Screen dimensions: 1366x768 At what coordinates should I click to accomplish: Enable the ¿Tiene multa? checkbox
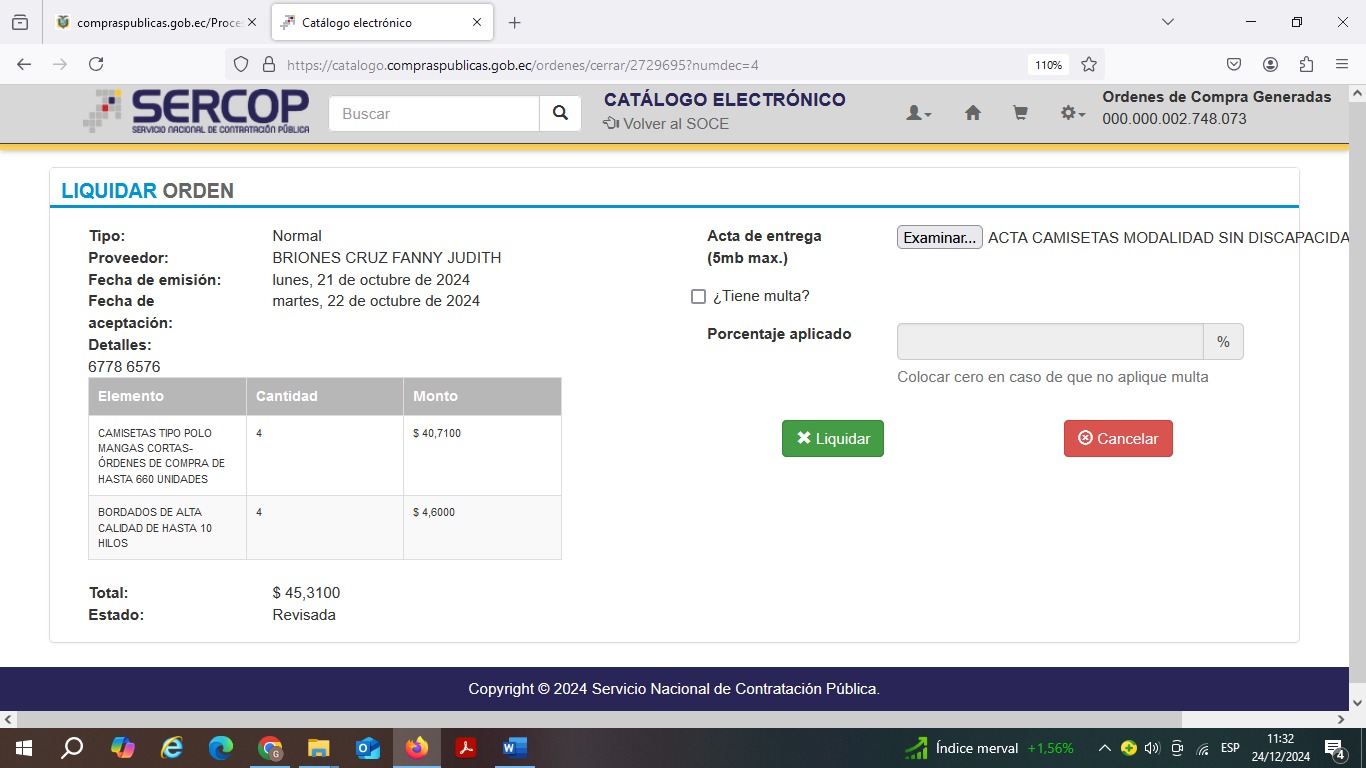(x=698, y=297)
